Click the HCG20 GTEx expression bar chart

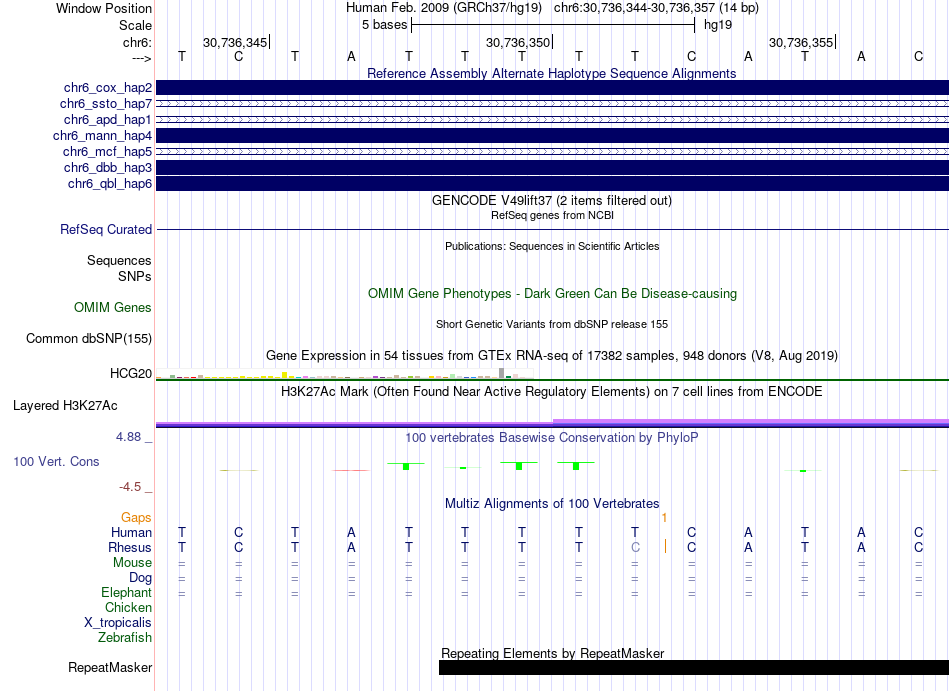(344, 373)
